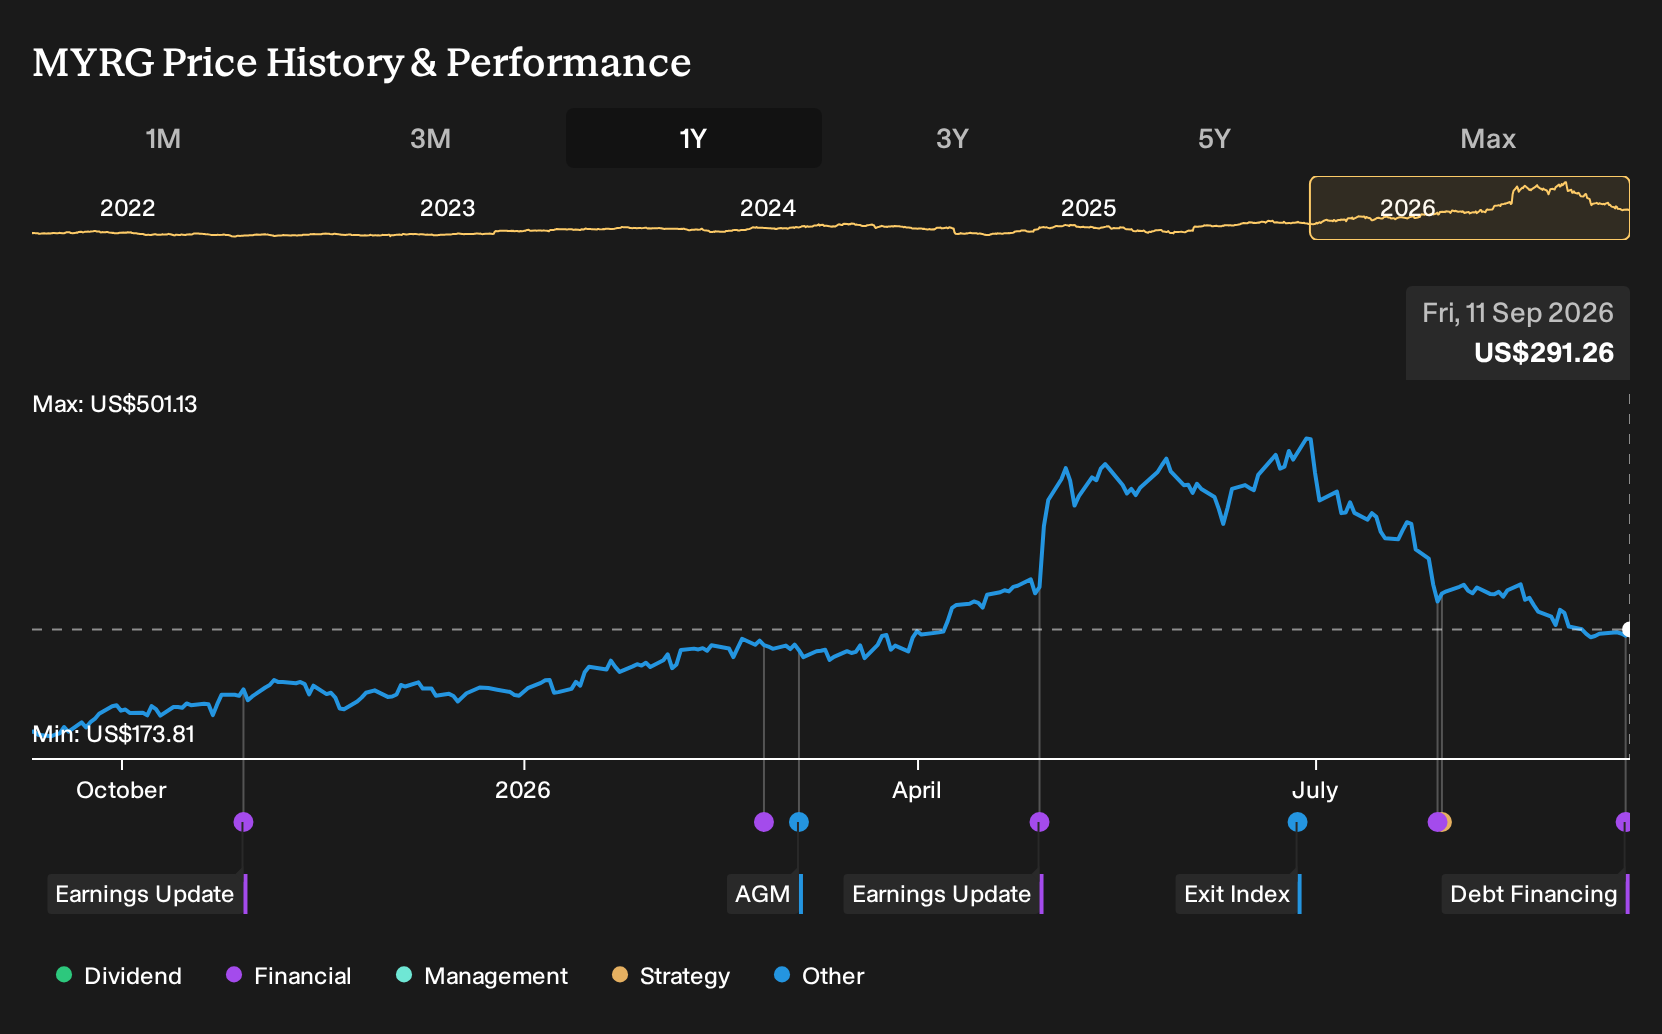
Task: Open the AGM event label
Action: point(765,894)
